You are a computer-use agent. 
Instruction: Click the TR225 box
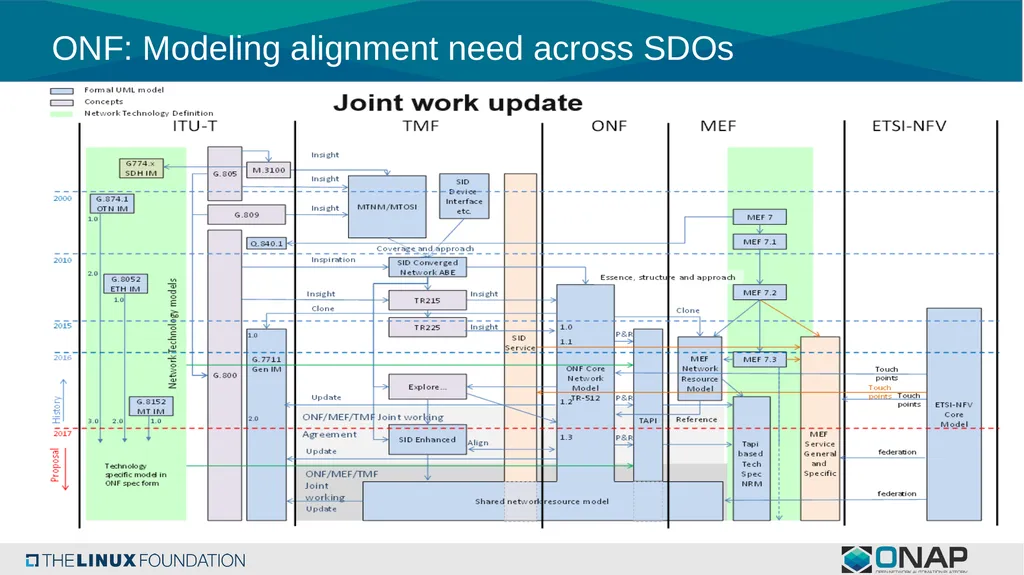coord(427,327)
